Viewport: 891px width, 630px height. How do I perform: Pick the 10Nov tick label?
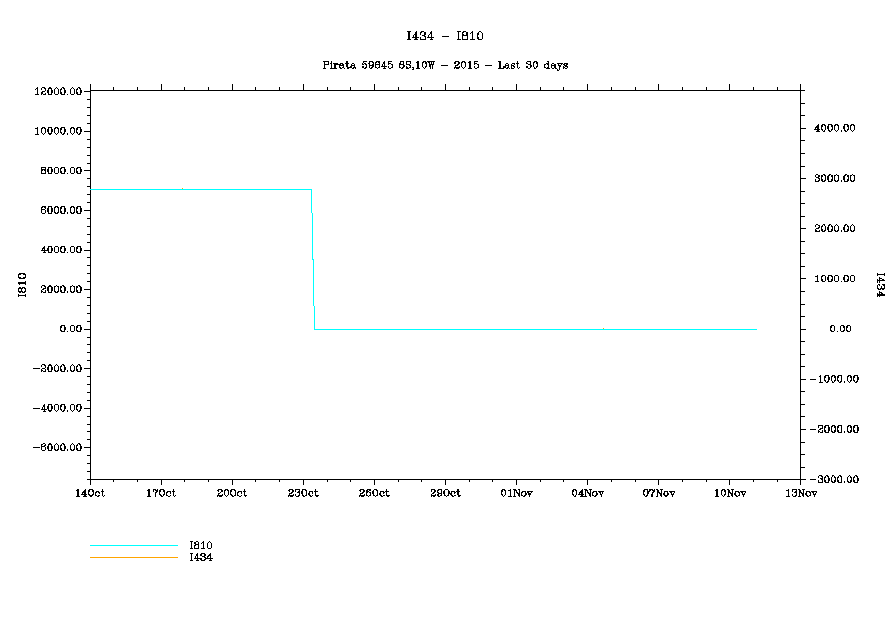tap(729, 493)
